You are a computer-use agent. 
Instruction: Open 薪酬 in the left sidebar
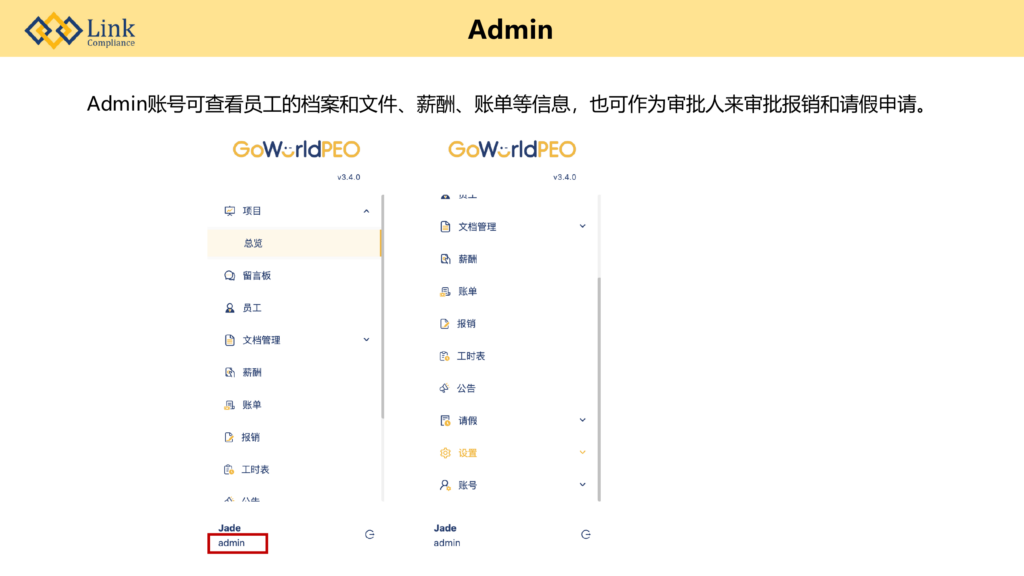point(252,372)
